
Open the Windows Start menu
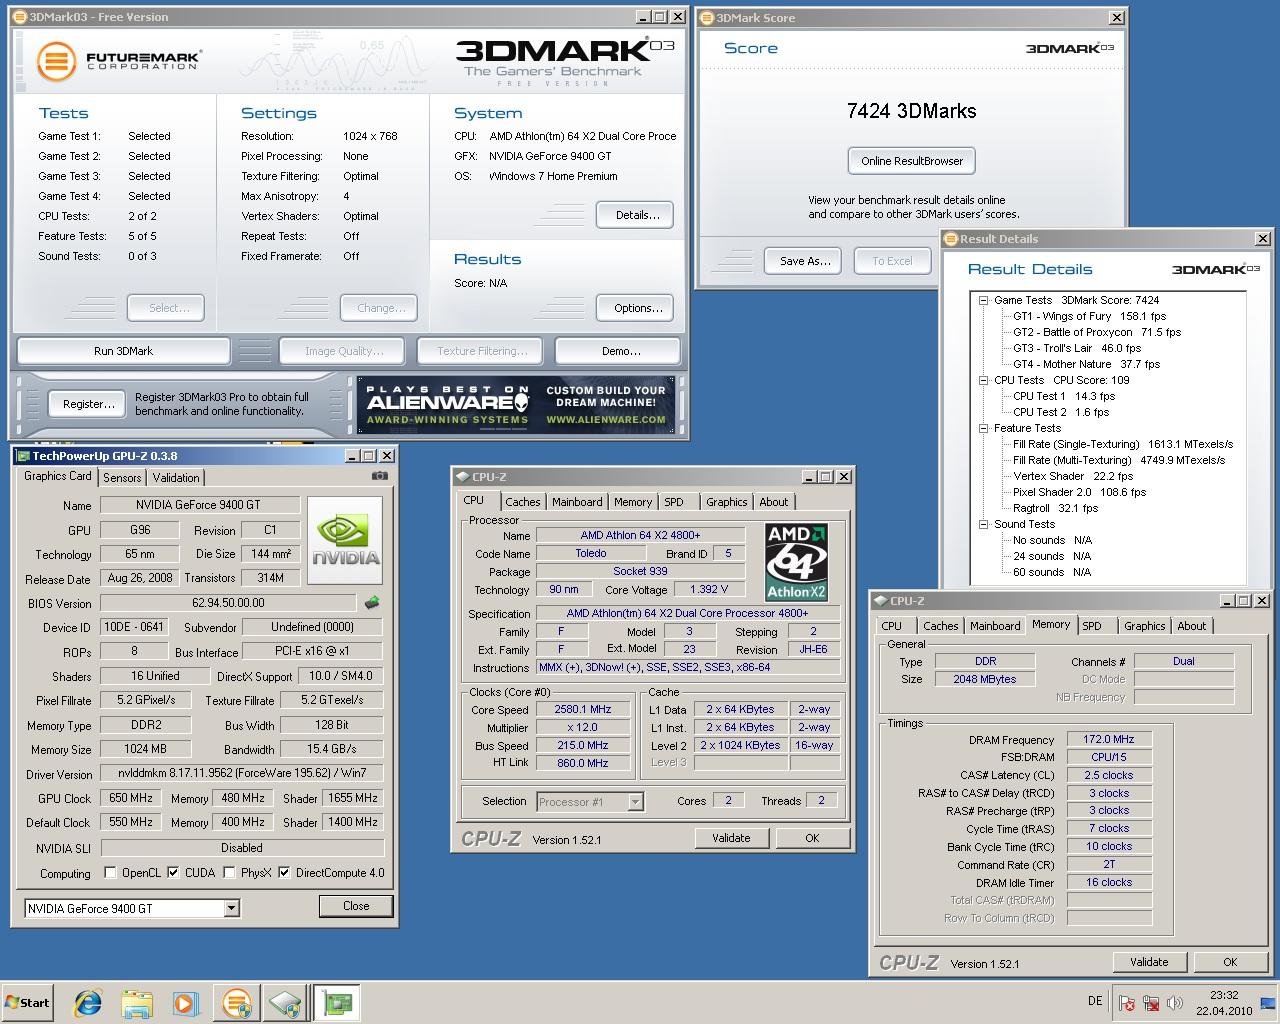pos(27,1002)
